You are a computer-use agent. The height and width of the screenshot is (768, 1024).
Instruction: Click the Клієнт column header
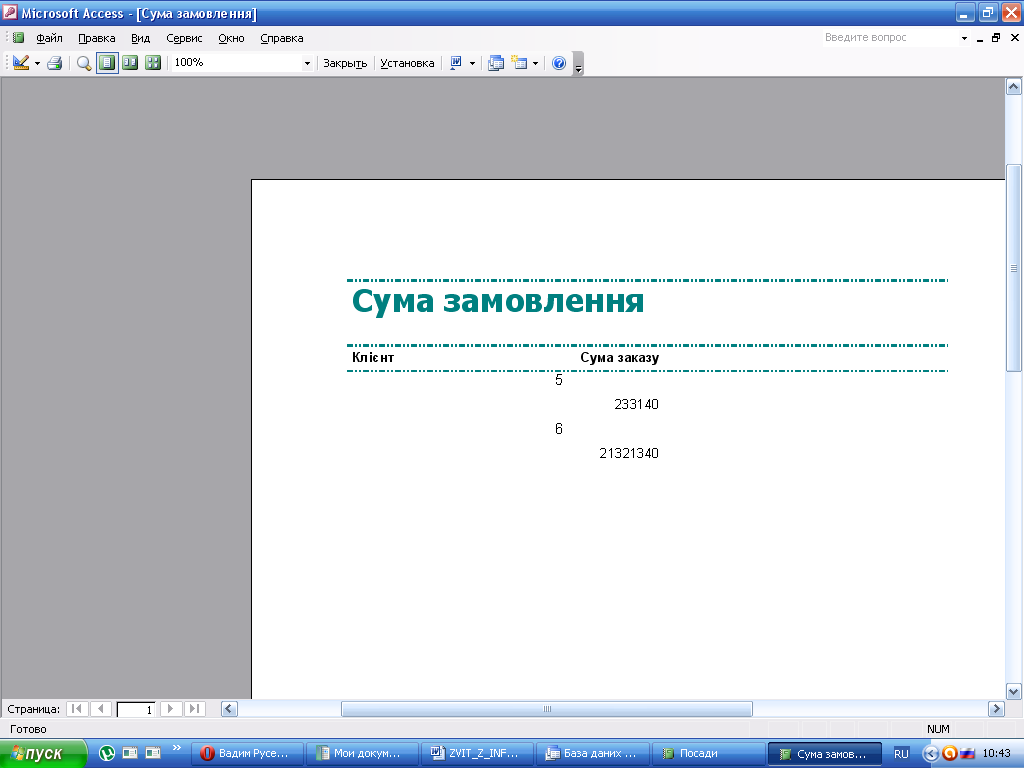(x=373, y=357)
